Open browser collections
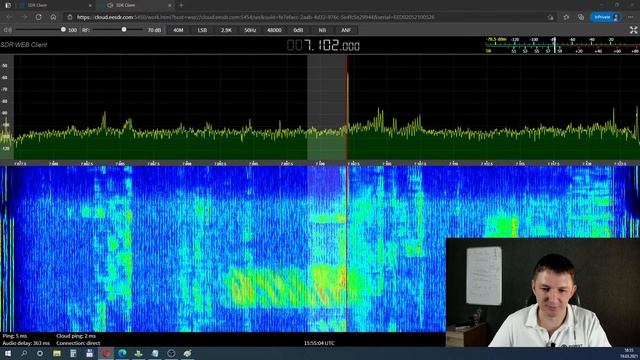640x360 pixels. [581, 17]
